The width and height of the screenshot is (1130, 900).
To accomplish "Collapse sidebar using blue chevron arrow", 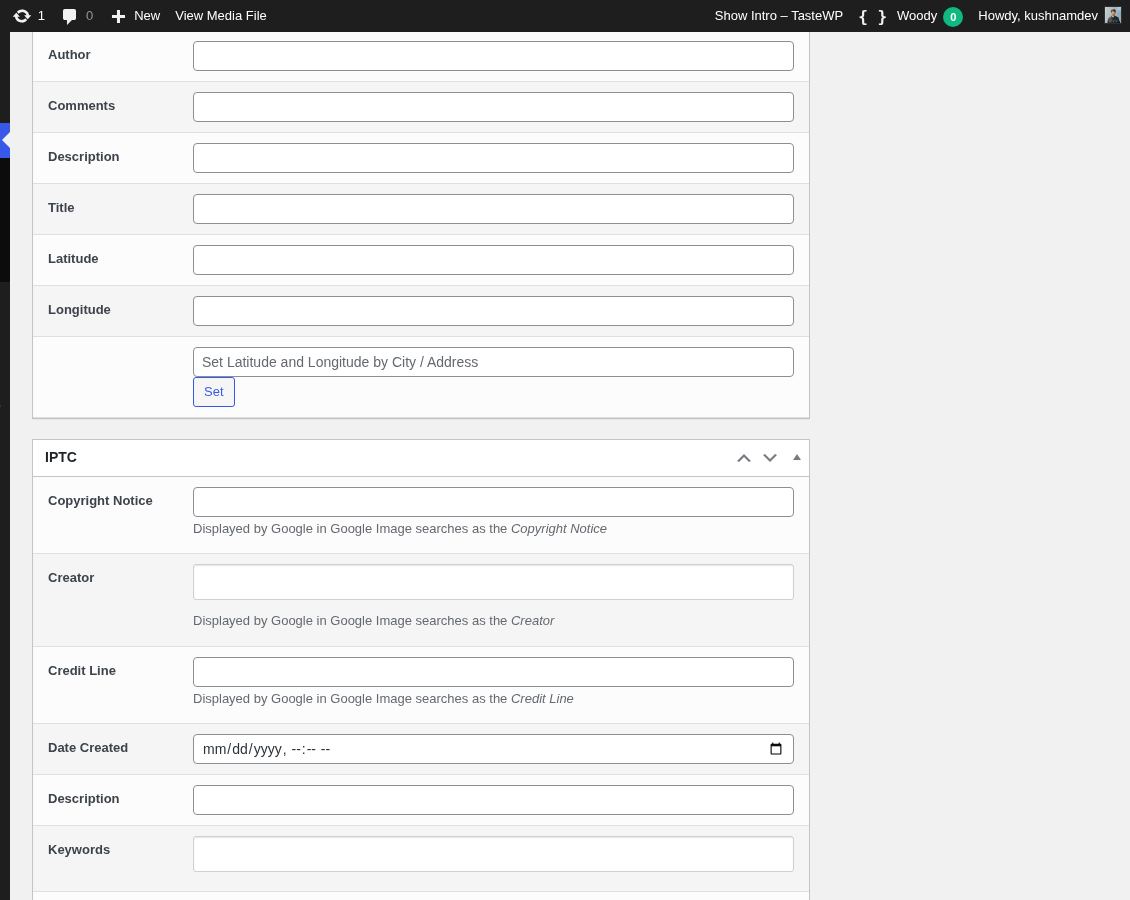I will 4,140.
